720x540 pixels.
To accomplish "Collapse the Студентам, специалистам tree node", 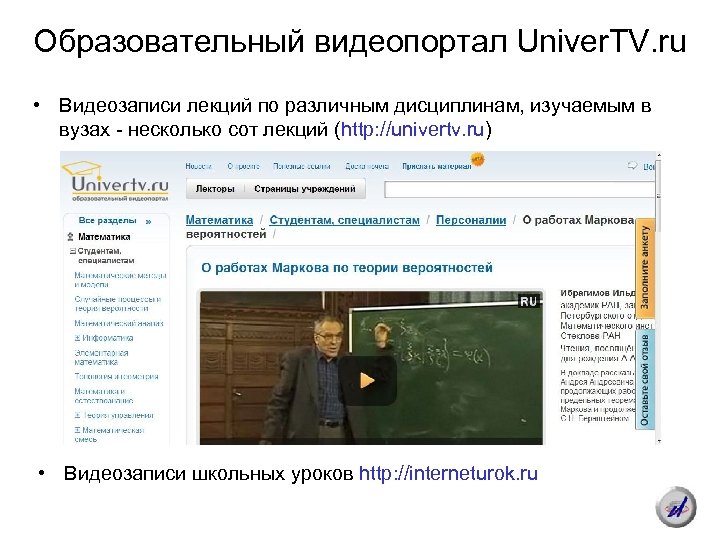I will point(73,251).
